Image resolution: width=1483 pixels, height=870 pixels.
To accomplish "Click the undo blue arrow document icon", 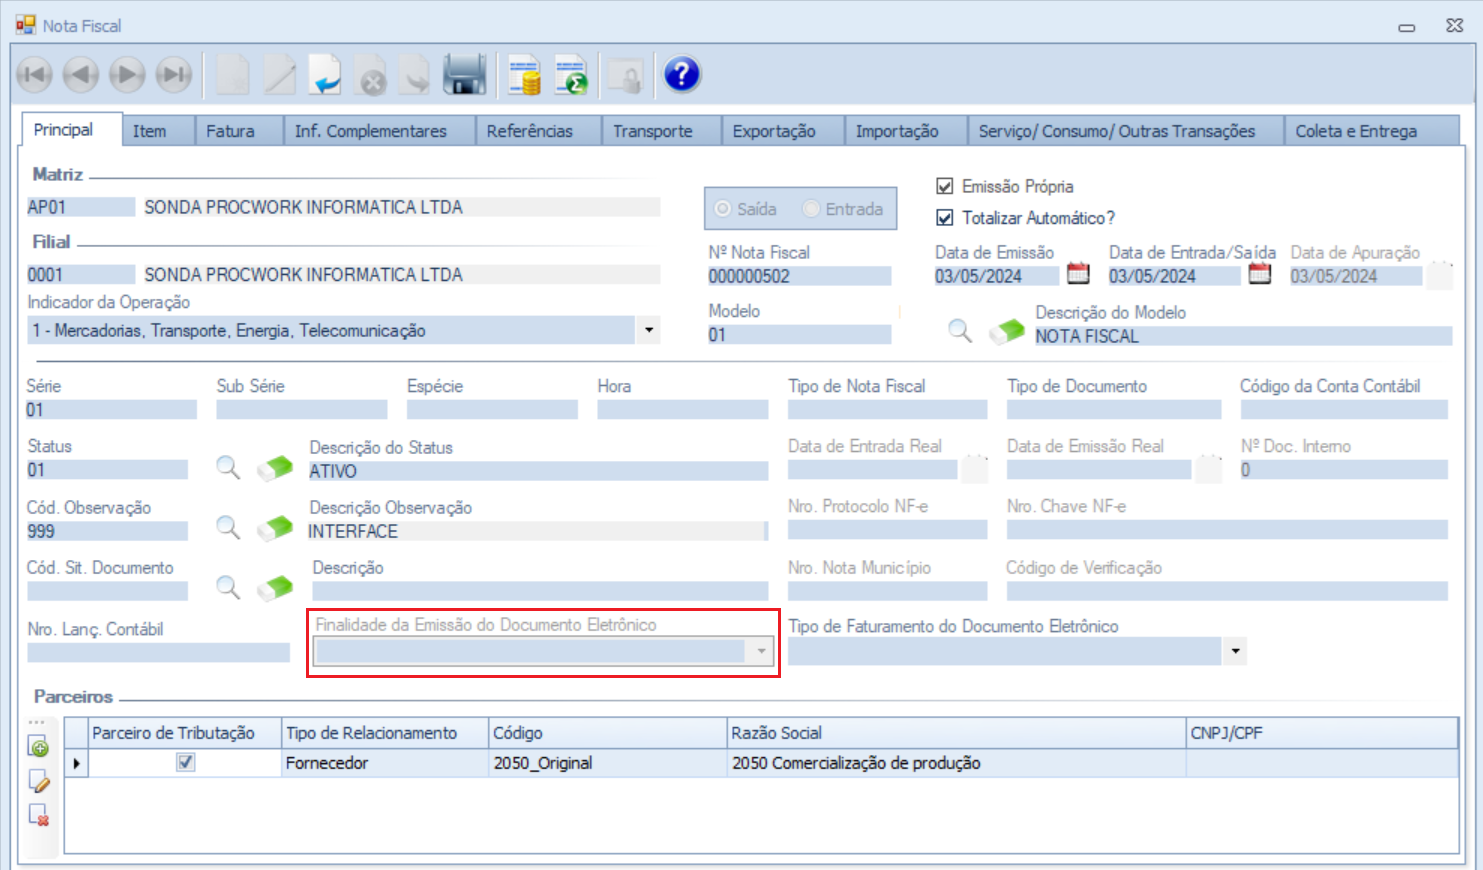I will click(x=324, y=75).
